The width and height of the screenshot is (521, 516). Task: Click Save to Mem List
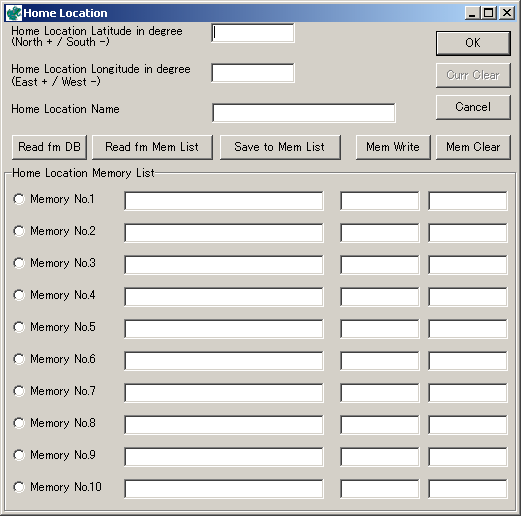[x=280, y=147]
